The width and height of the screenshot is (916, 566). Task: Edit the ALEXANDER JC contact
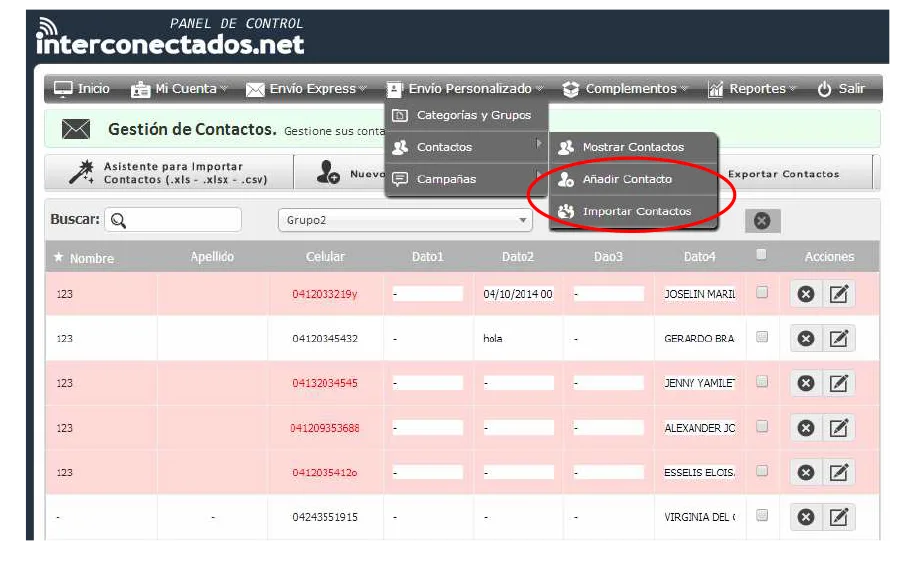[839, 428]
